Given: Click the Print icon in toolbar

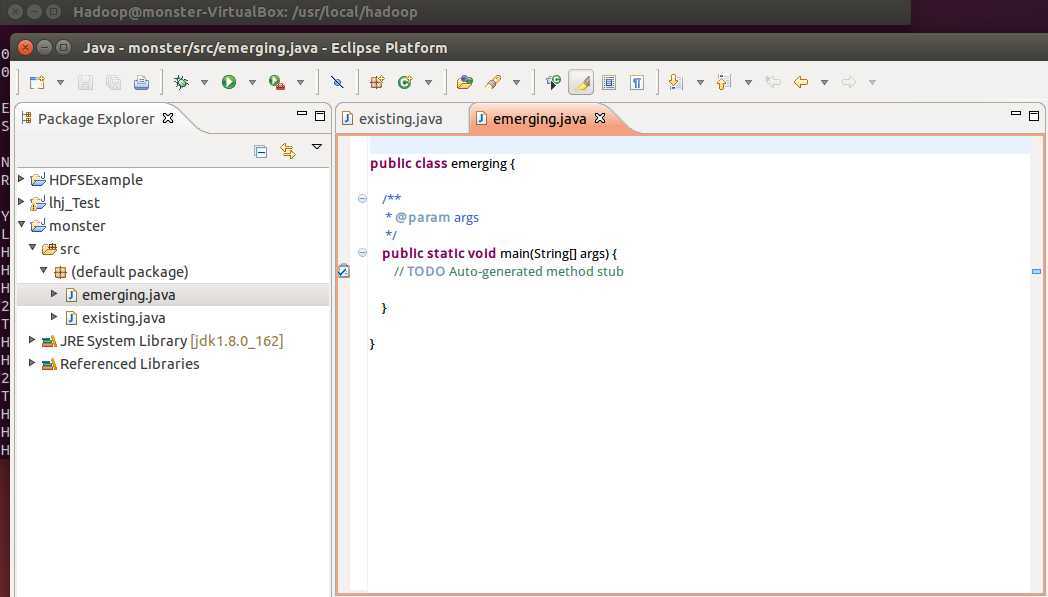Looking at the screenshot, I should pyautogui.click(x=141, y=83).
